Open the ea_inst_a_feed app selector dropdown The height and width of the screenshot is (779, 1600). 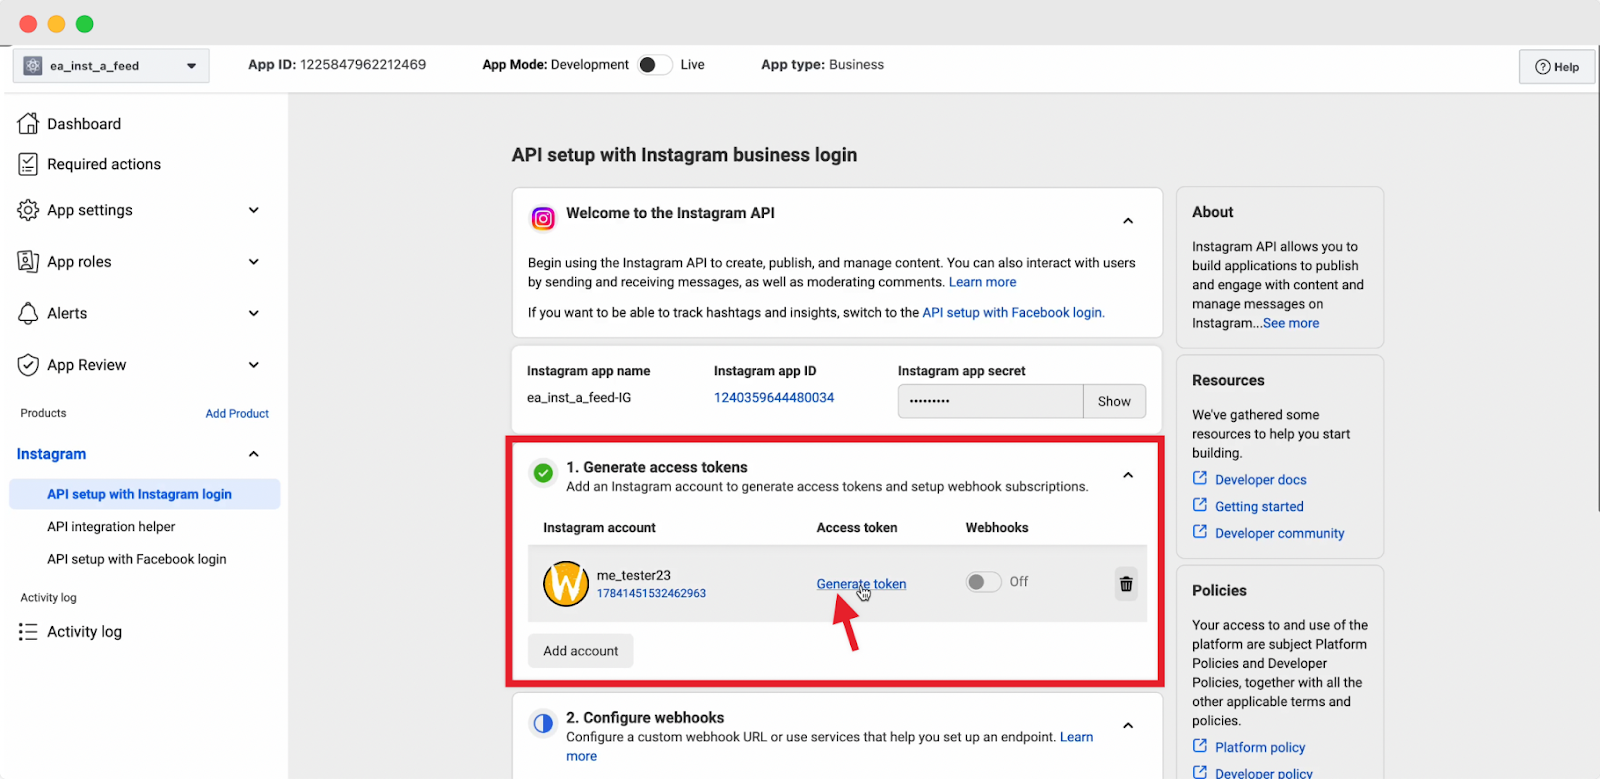point(111,66)
